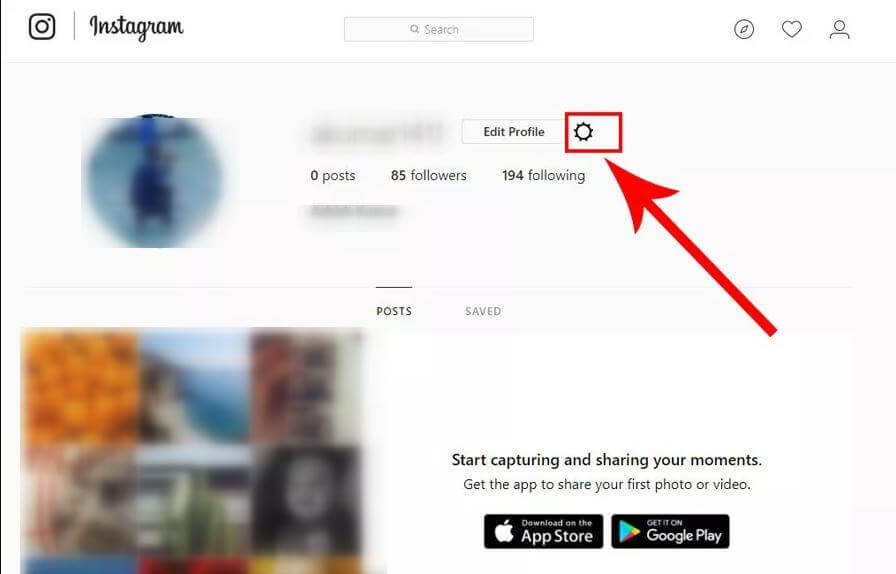Open the settings gear icon beside Edit Profile
Viewport: 896px width, 574px height.
583,132
